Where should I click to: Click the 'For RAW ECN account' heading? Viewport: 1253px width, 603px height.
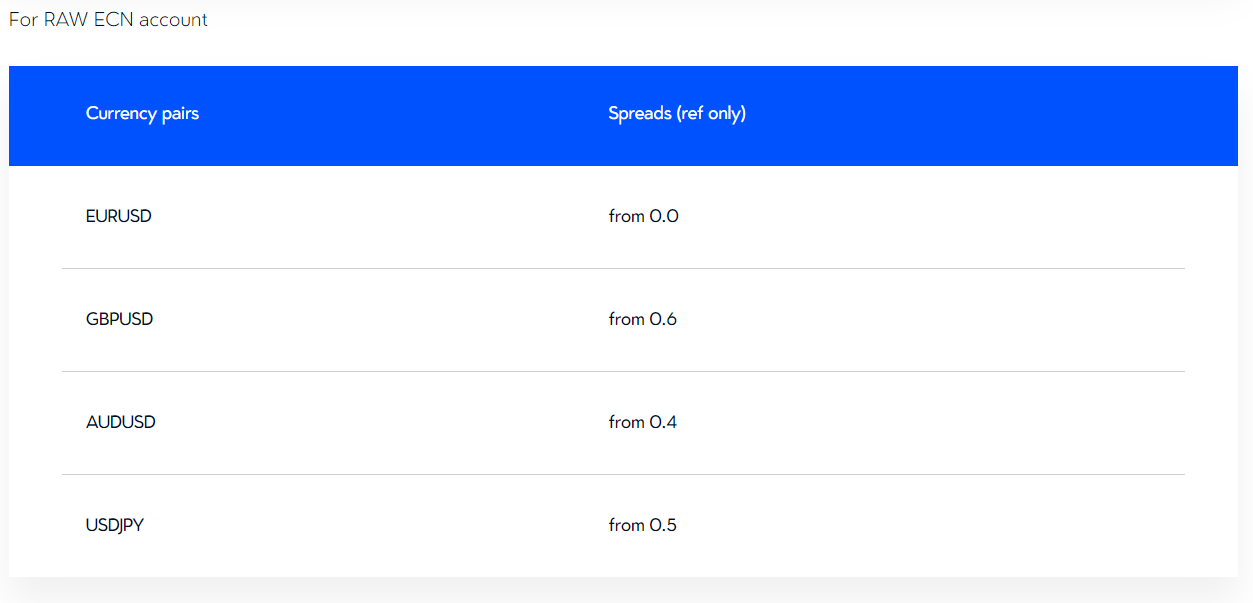click(108, 20)
